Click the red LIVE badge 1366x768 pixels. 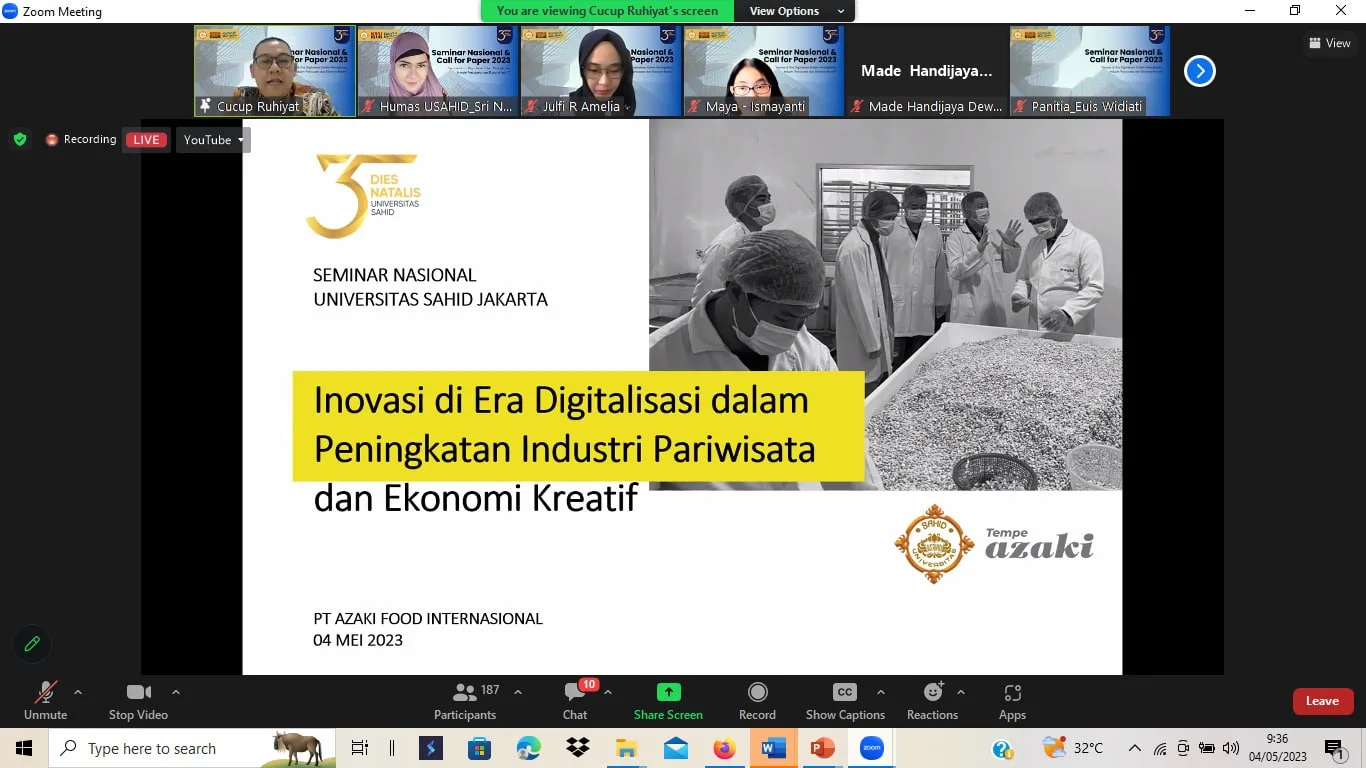146,140
